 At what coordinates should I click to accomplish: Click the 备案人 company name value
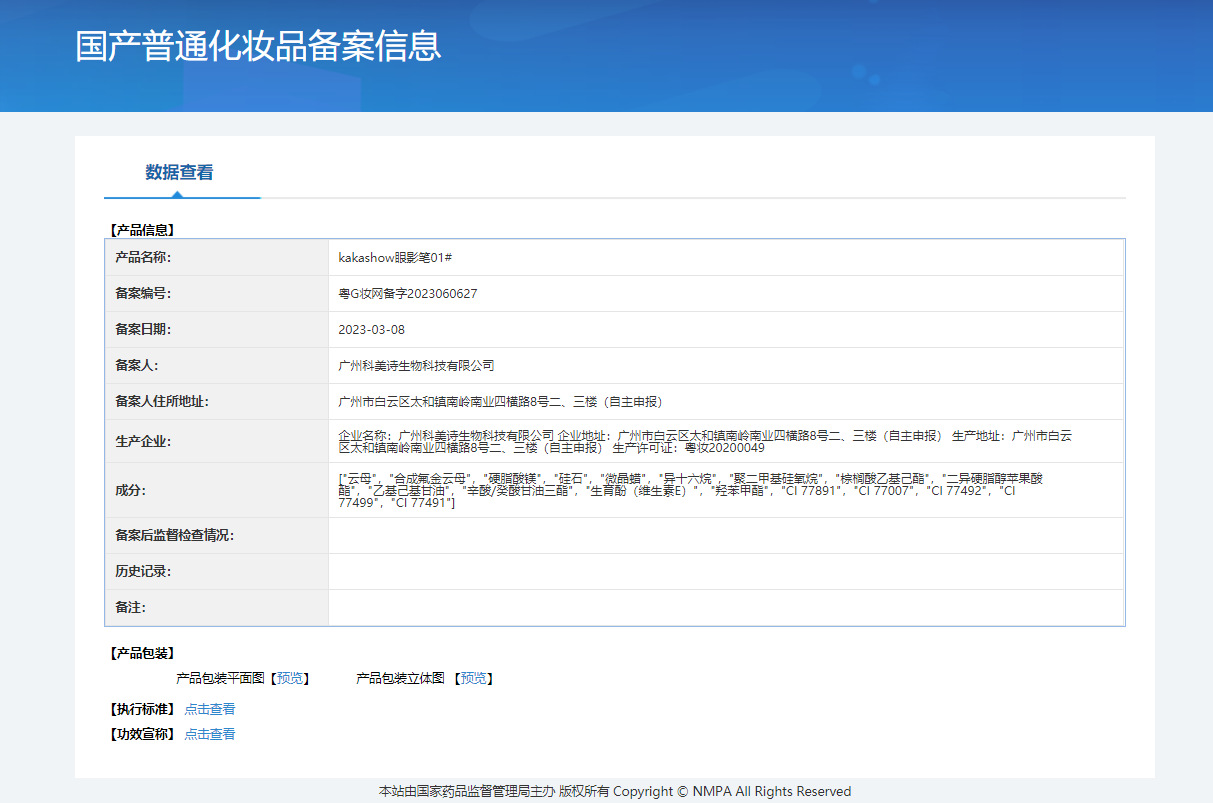coord(416,366)
